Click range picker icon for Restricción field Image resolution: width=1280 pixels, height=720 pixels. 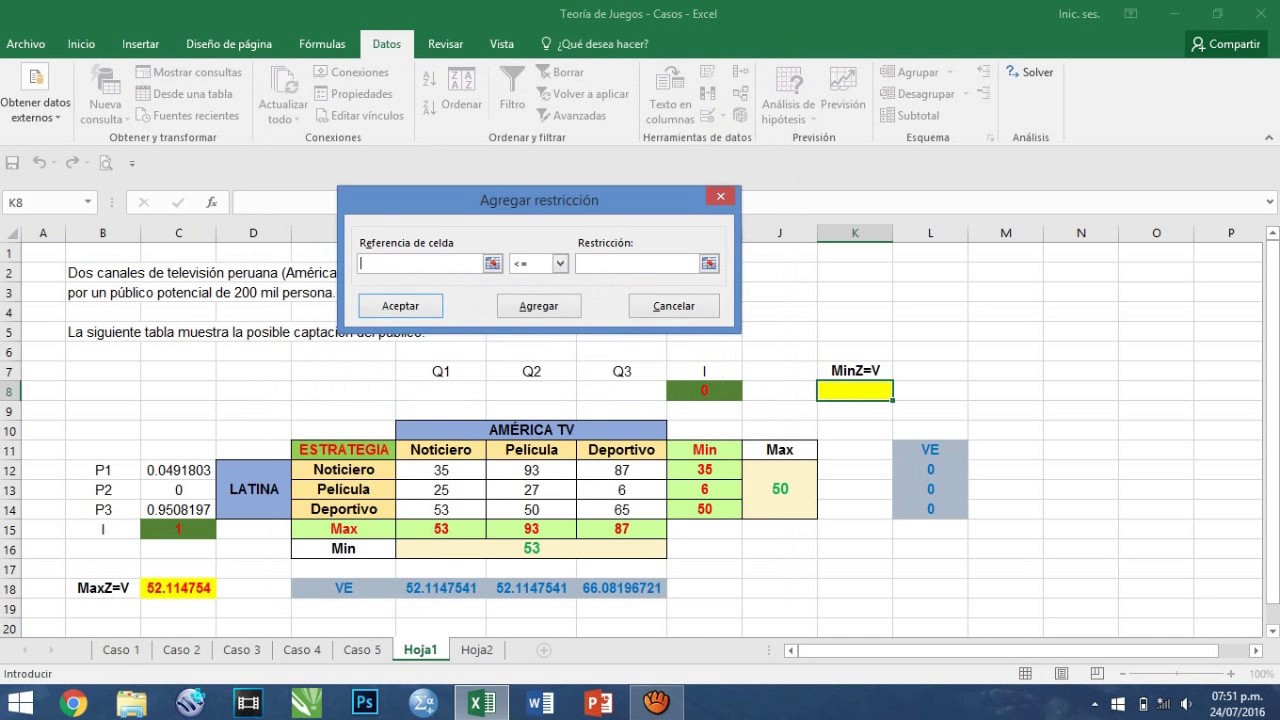(x=708, y=263)
